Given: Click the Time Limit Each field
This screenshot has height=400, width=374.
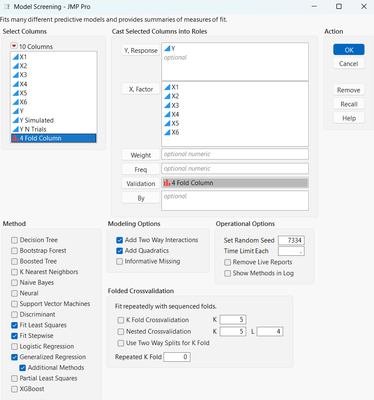Looking at the screenshot, I should click(291, 251).
